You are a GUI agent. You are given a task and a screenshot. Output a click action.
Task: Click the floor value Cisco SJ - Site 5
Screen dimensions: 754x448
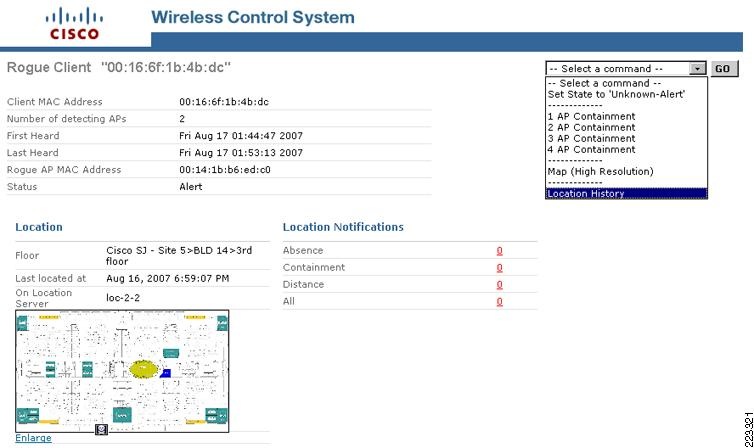point(179,256)
